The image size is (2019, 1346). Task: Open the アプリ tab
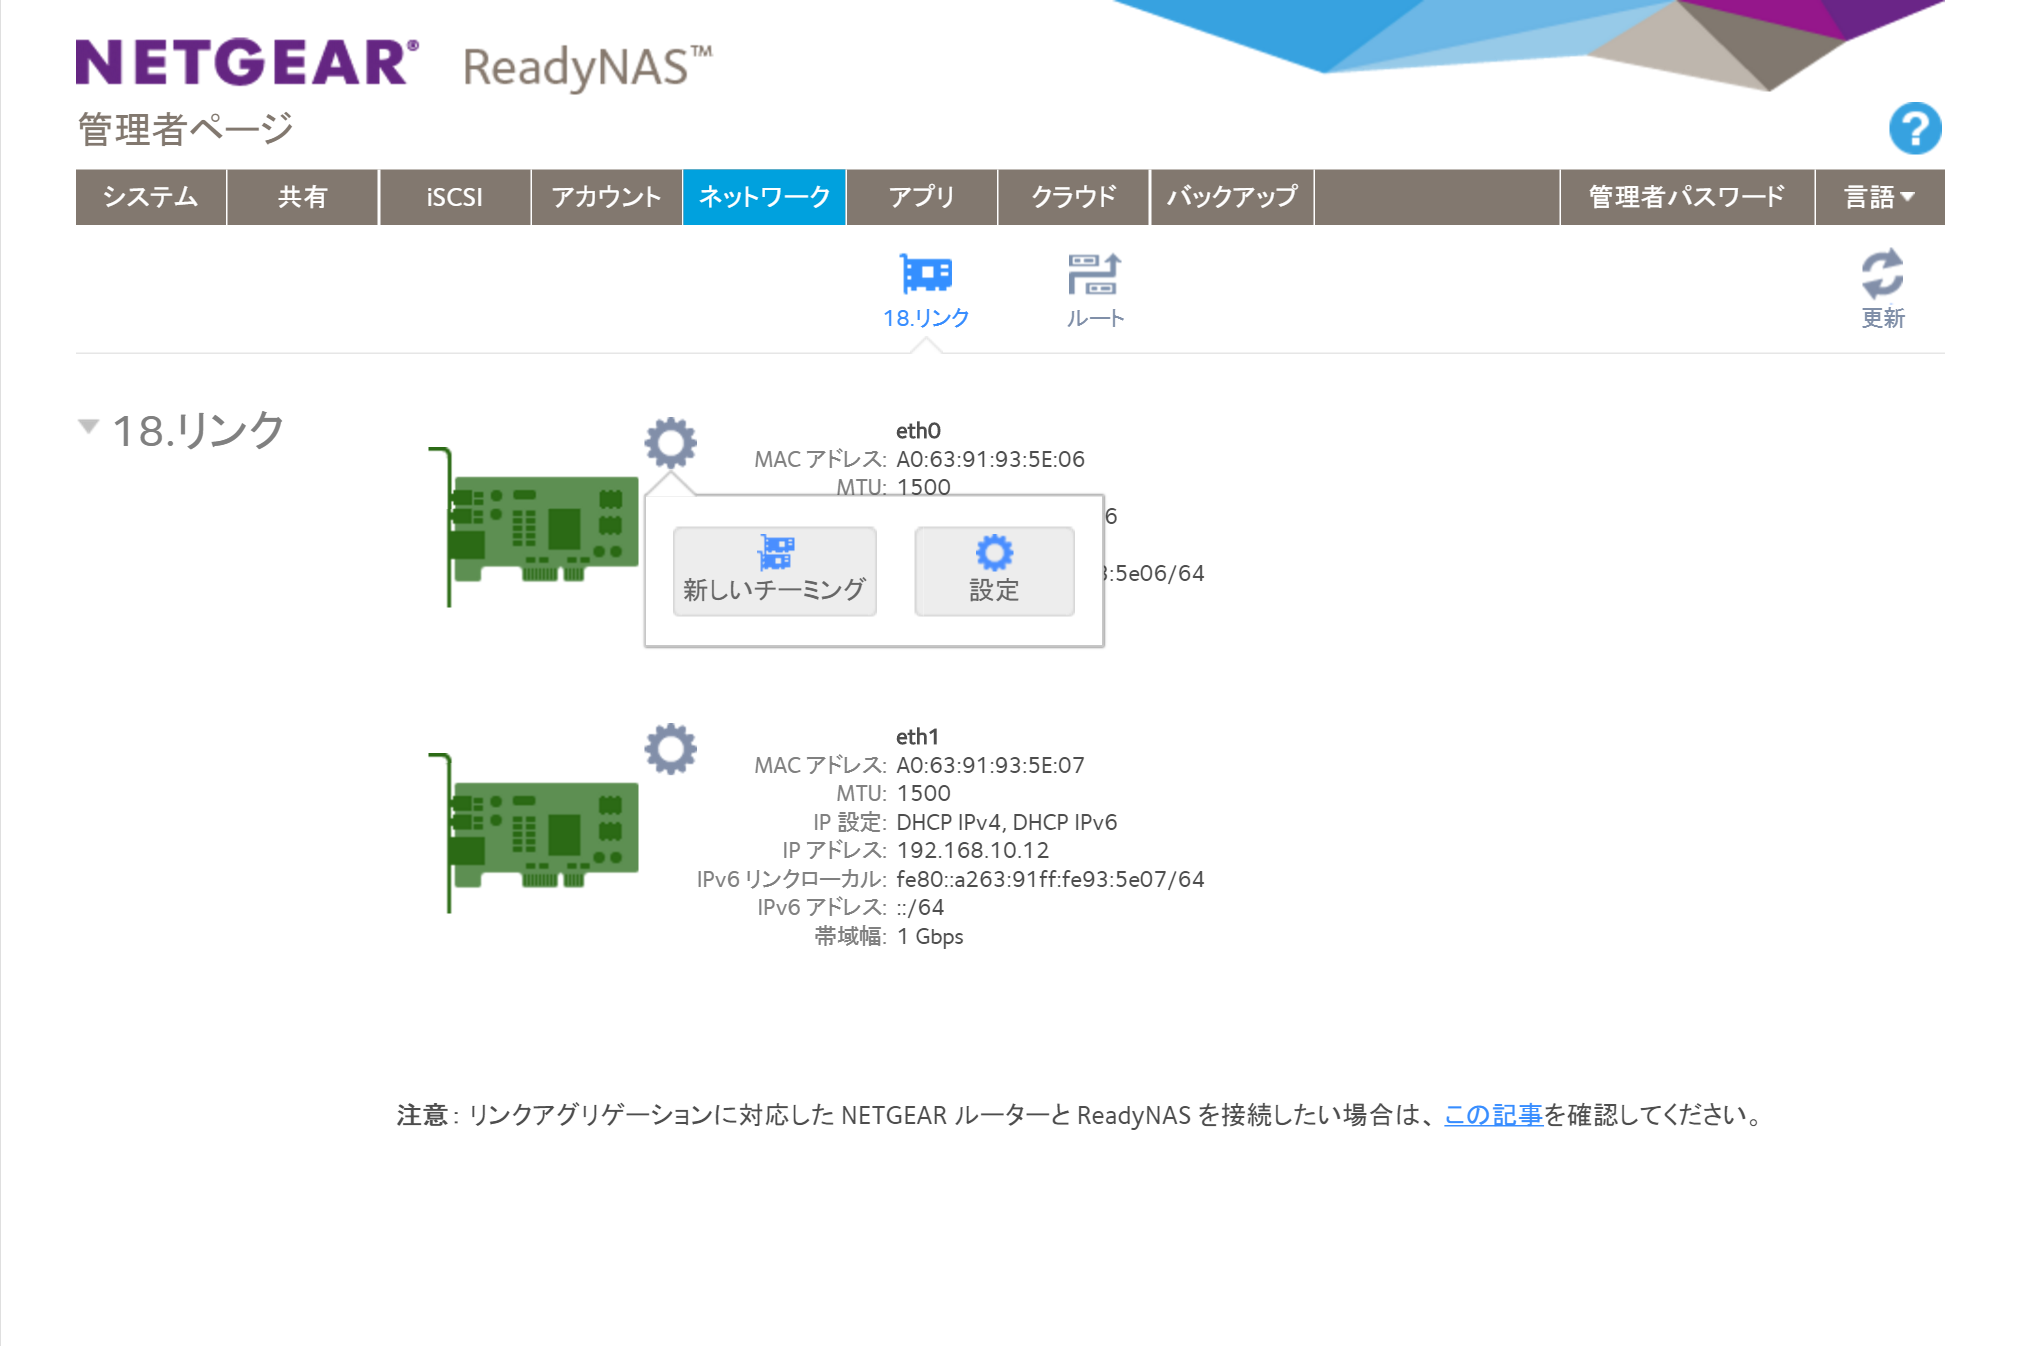(922, 197)
